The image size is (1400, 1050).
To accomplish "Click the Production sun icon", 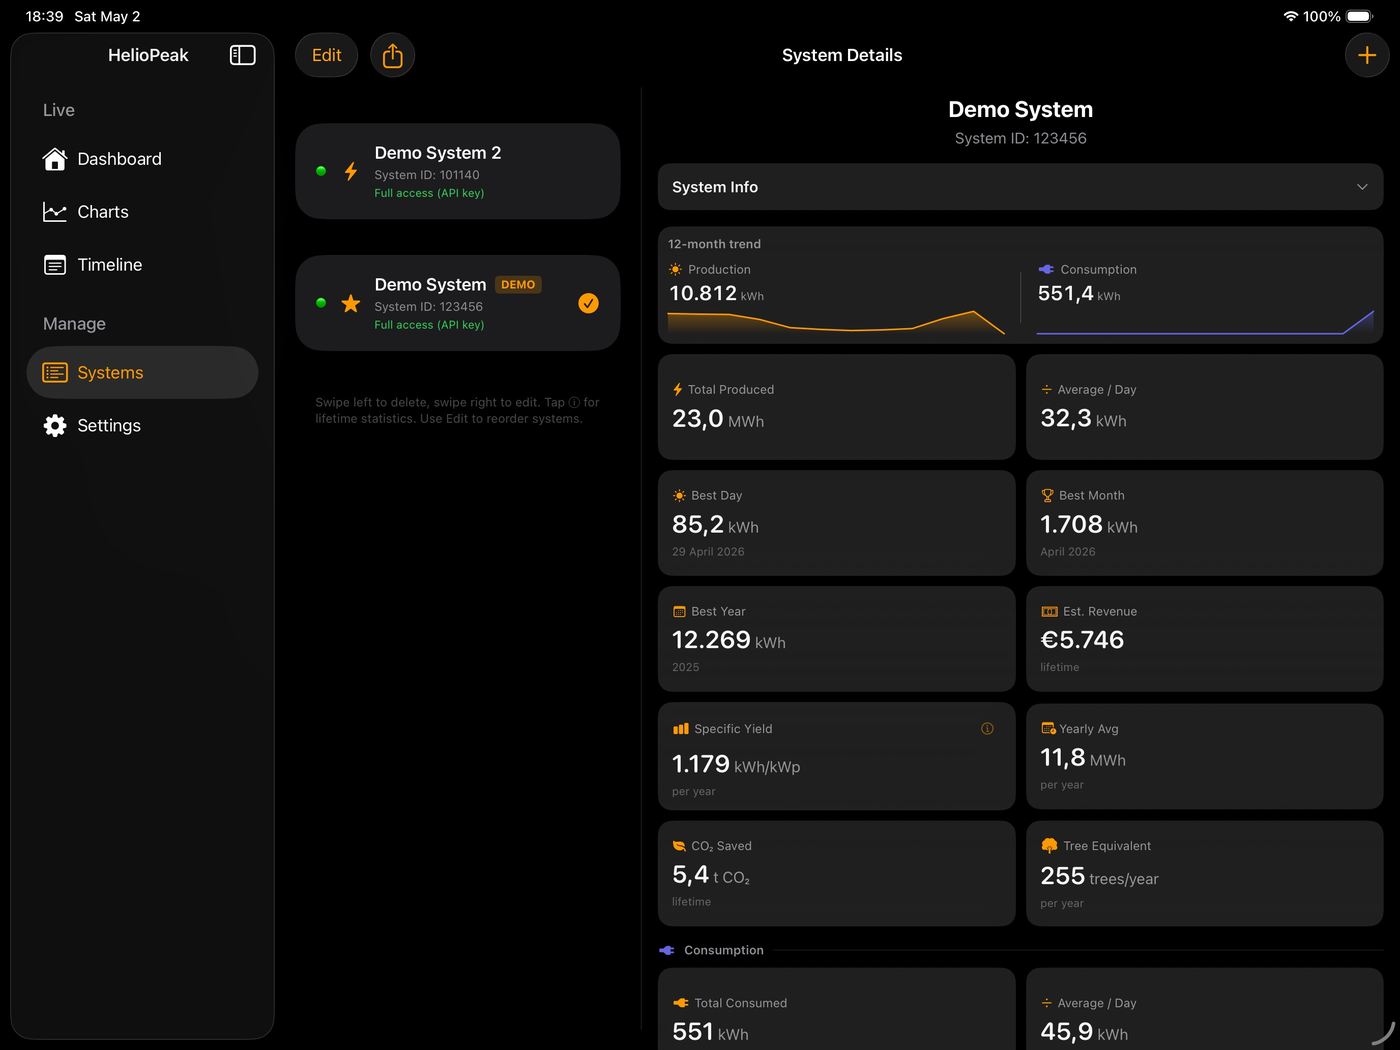I will (x=676, y=270).
